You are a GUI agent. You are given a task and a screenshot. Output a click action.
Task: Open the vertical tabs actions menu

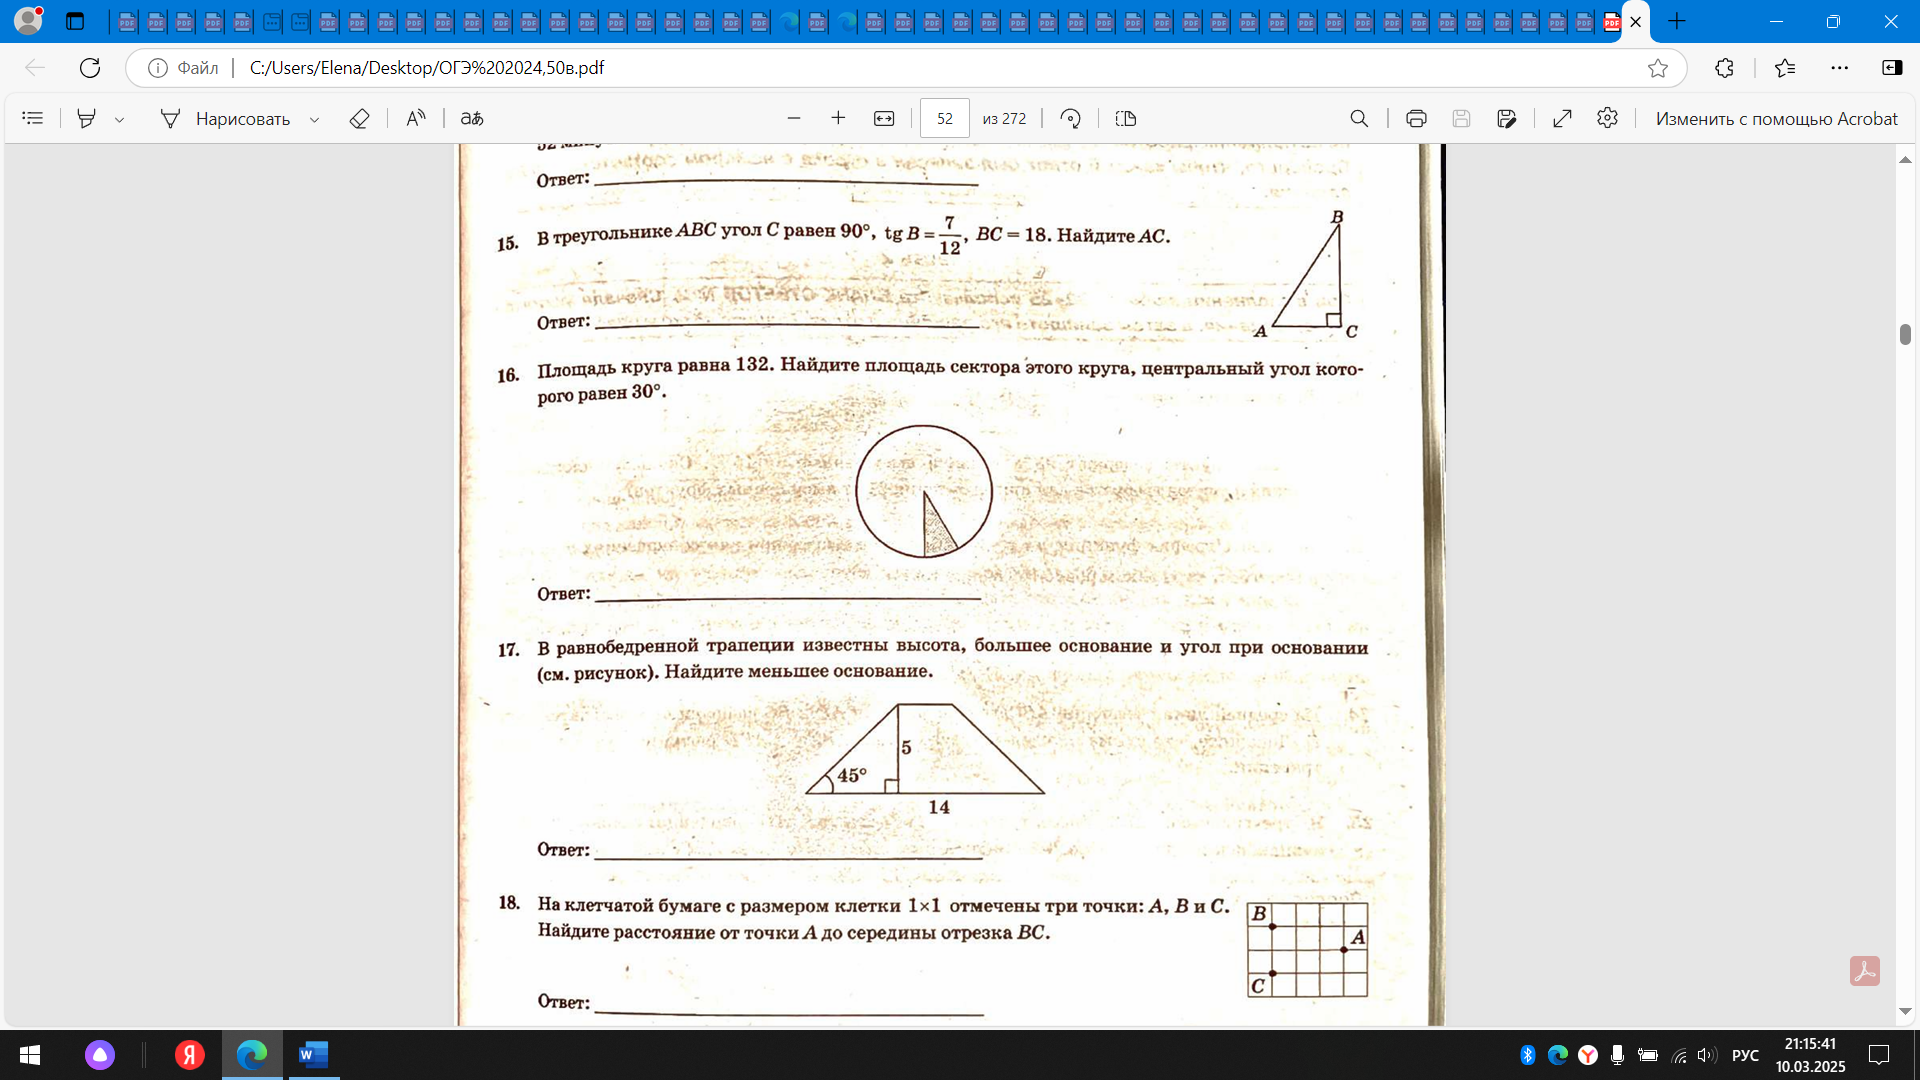(x=75, y=21)
